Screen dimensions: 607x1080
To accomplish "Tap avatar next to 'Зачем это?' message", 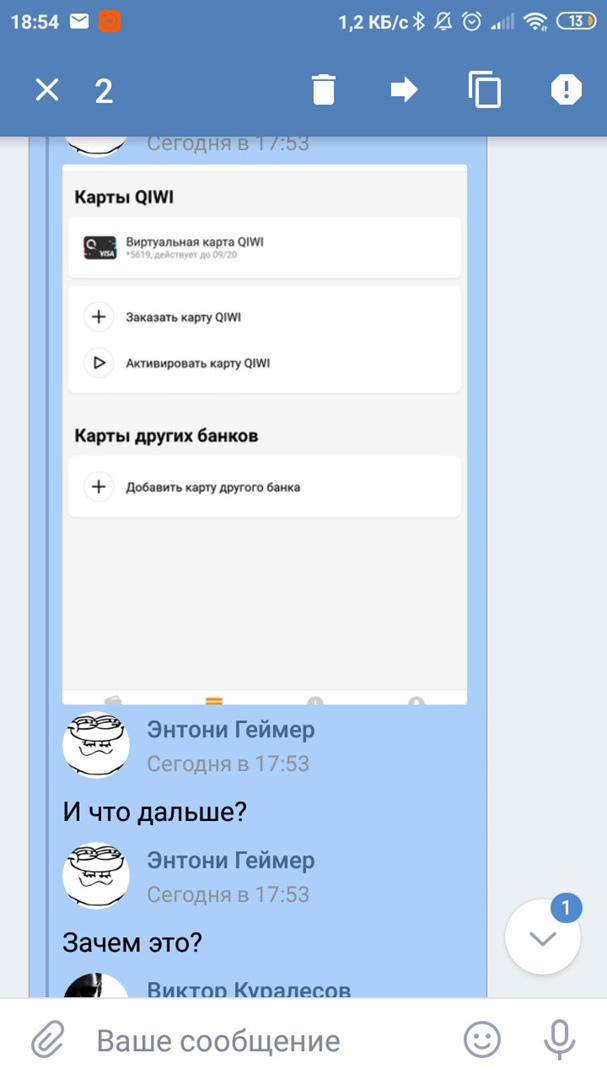I will click(96, 875).
